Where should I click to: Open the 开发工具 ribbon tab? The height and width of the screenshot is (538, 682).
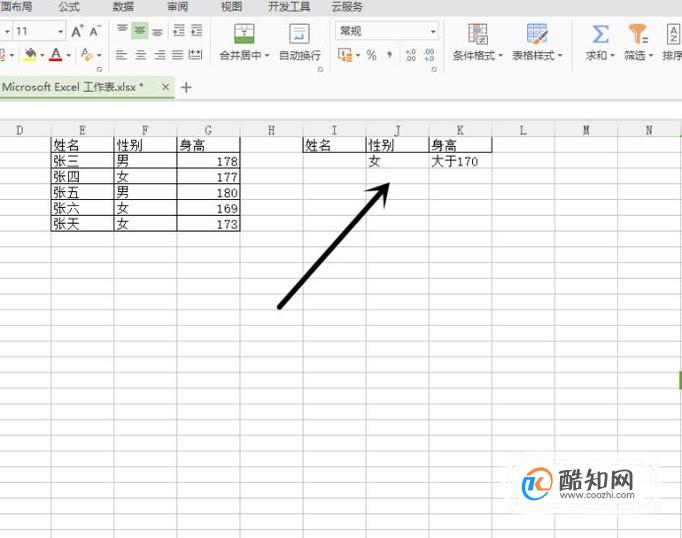tap(289, 7)
